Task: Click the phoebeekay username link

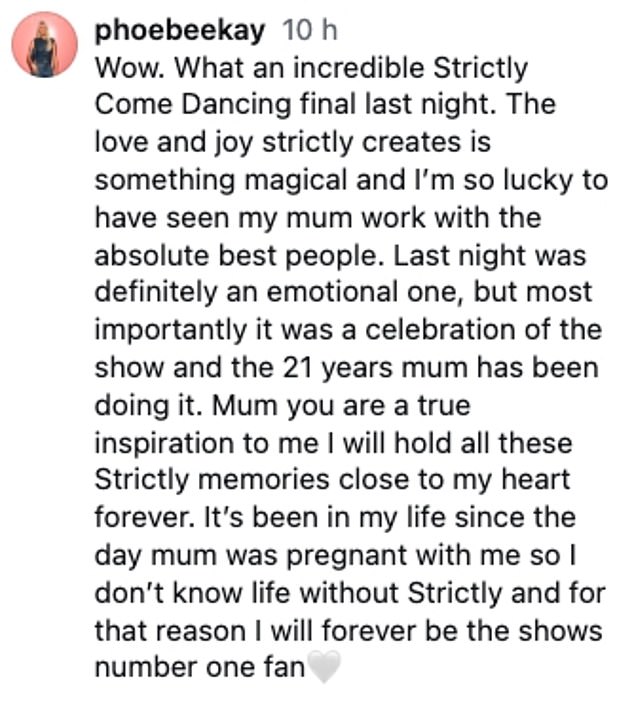Action: (180, 31)
